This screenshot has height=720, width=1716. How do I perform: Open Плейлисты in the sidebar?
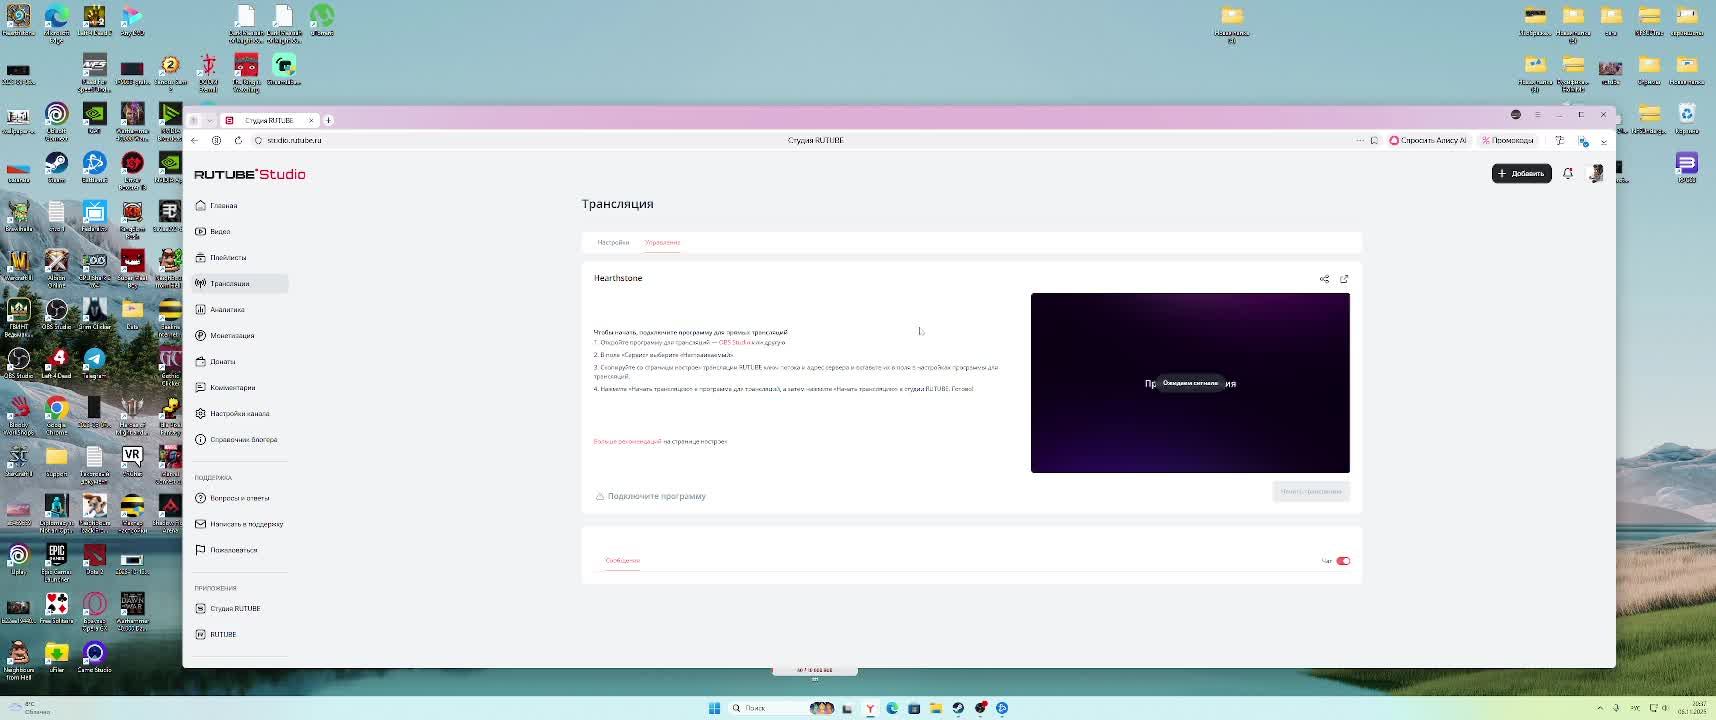point(240,257)
